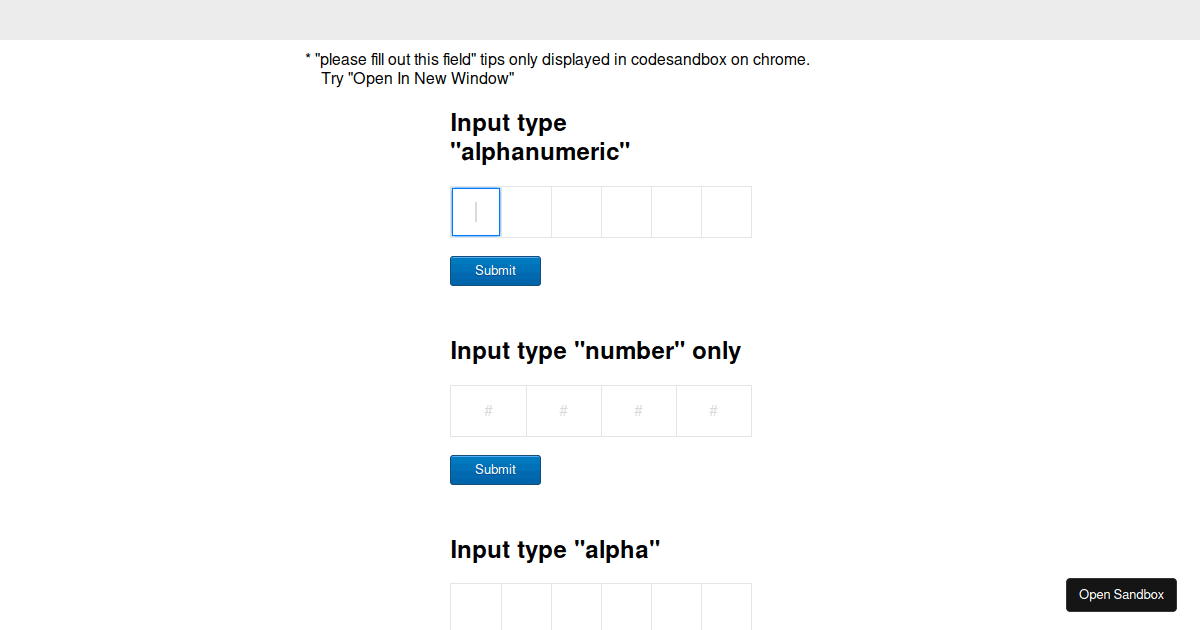This screenshot has height=630, width=1200.
Task: Click the first alpha input cell
Action: (x=475, y=606)
